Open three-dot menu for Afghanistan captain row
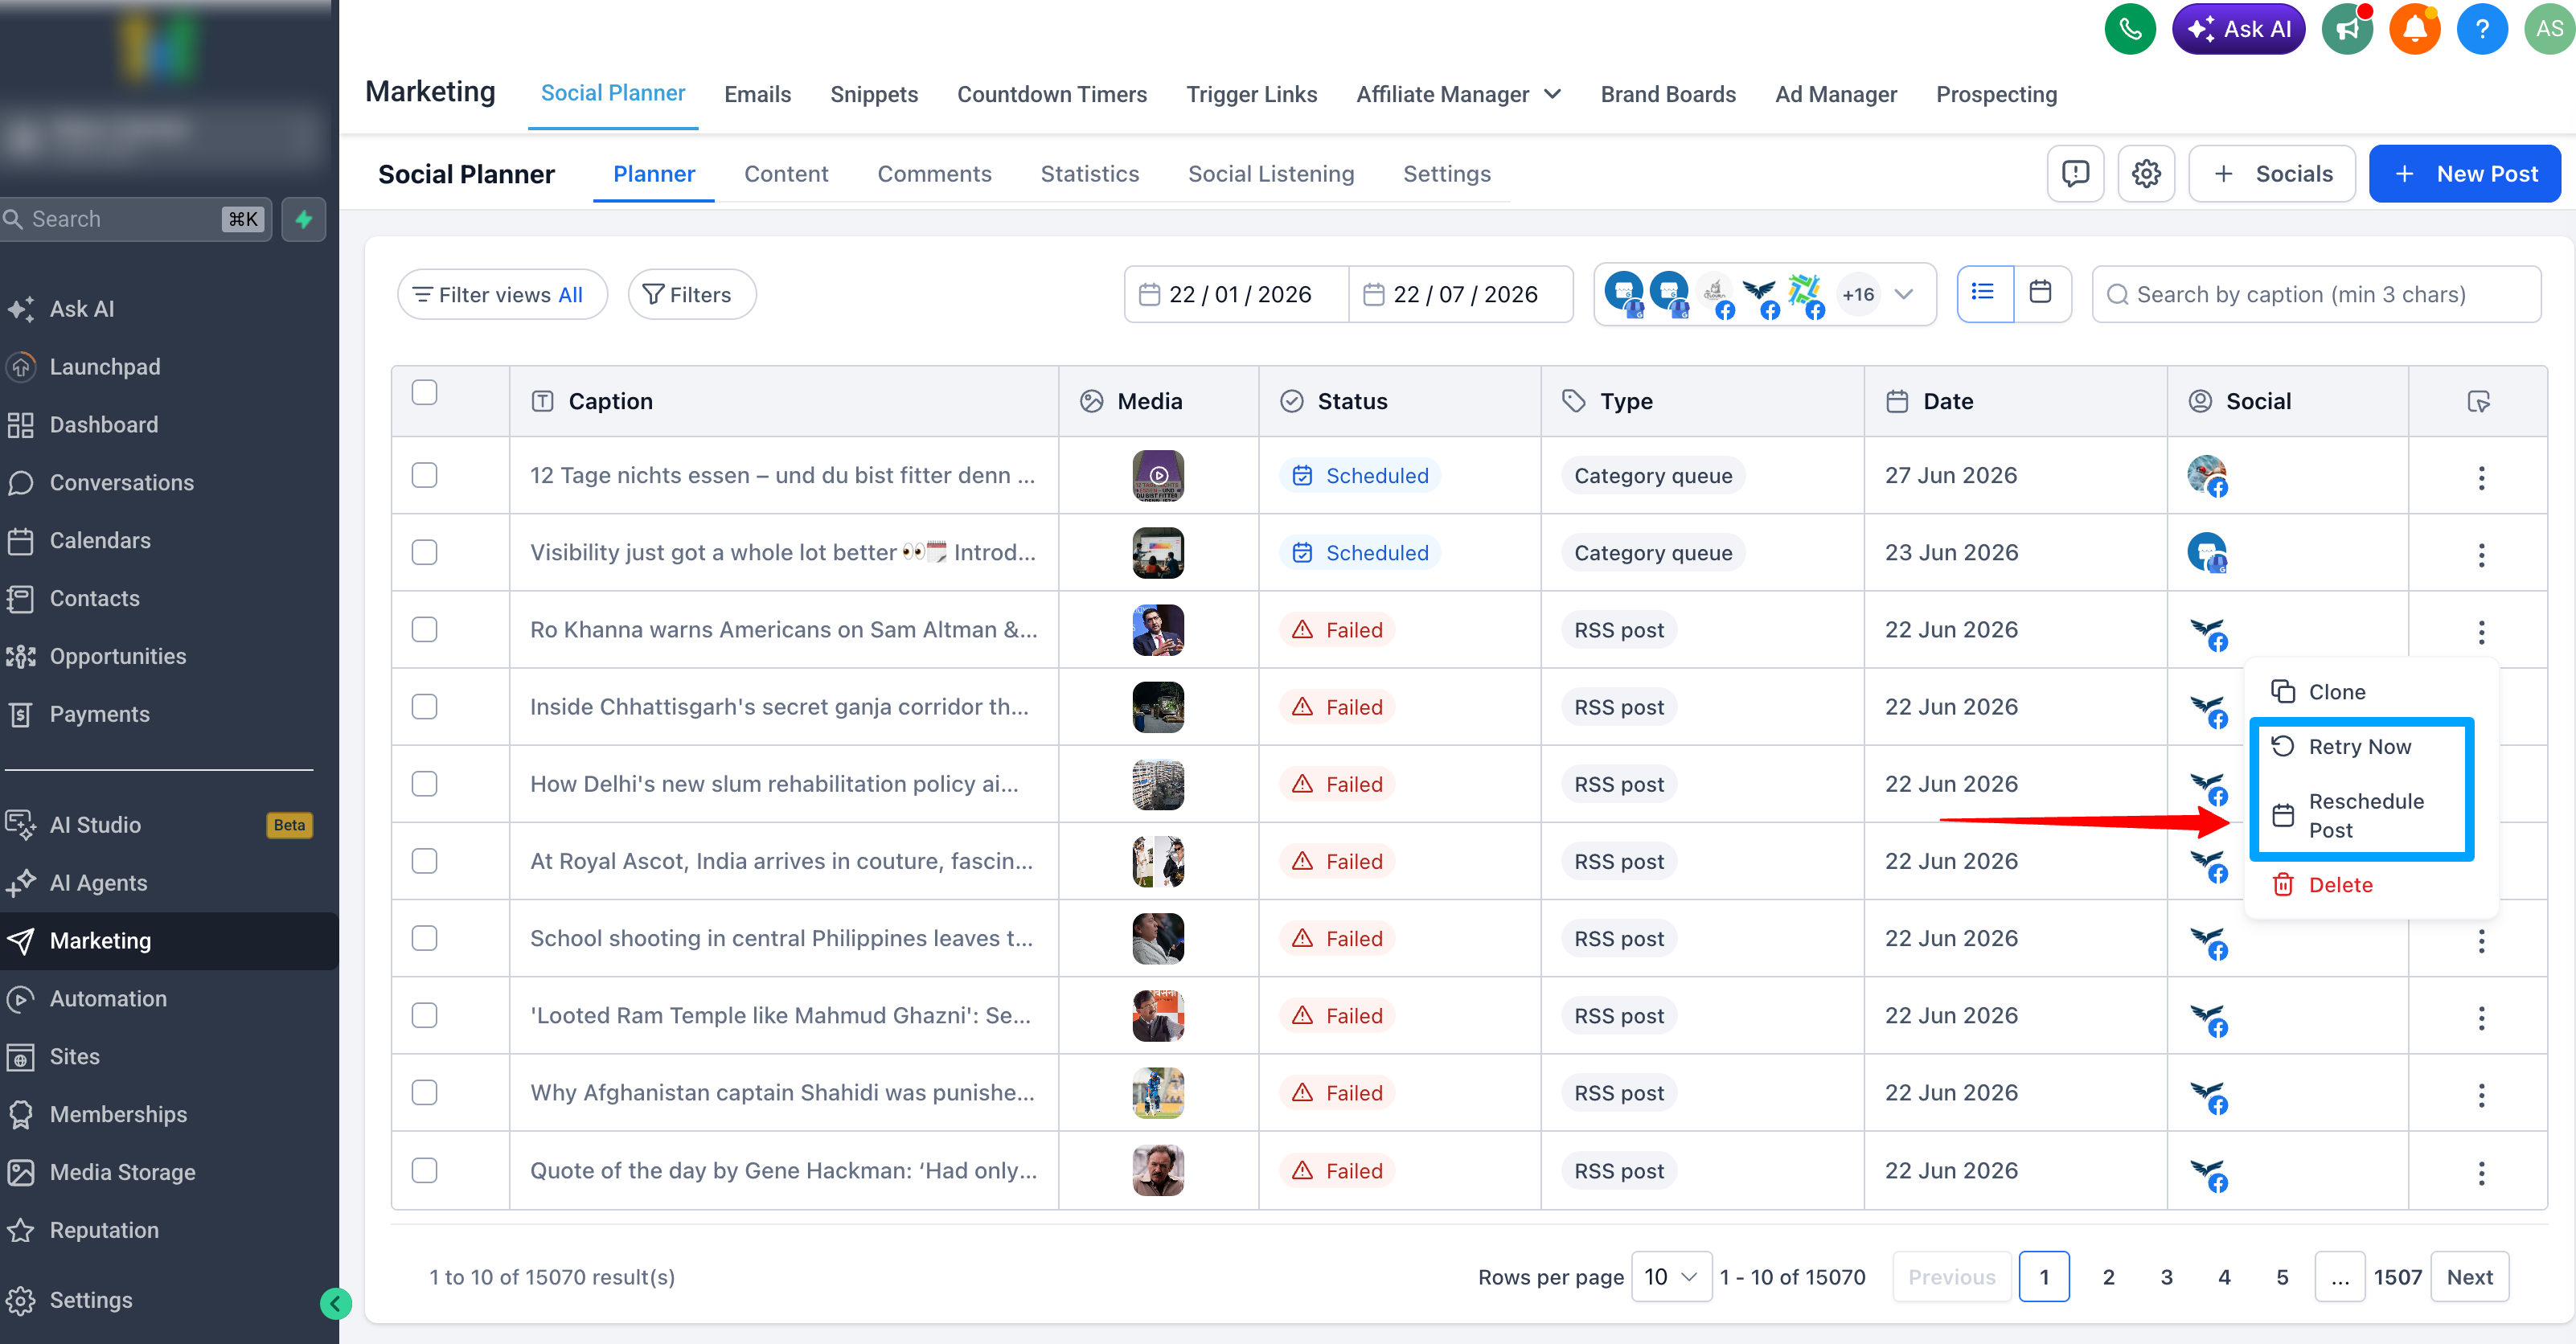 tap(2480, 1094)
